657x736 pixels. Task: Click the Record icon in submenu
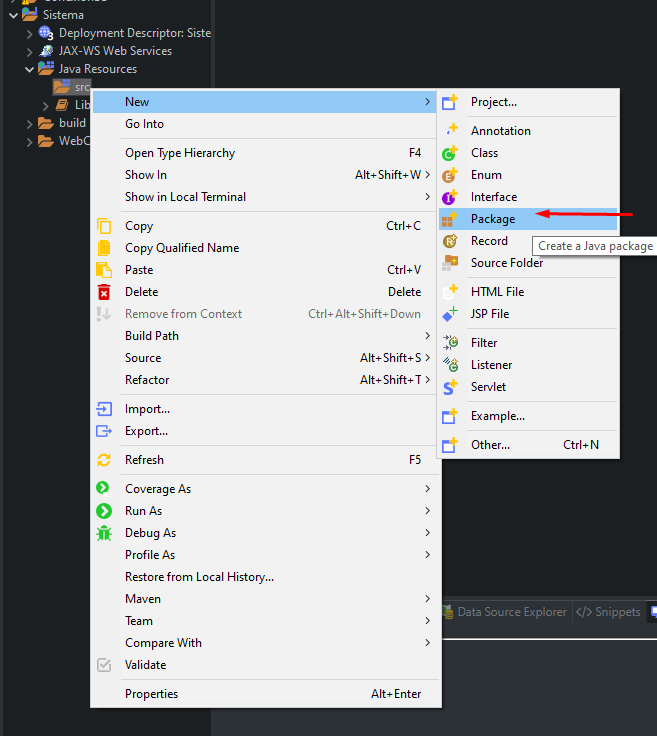coord(450,241)
